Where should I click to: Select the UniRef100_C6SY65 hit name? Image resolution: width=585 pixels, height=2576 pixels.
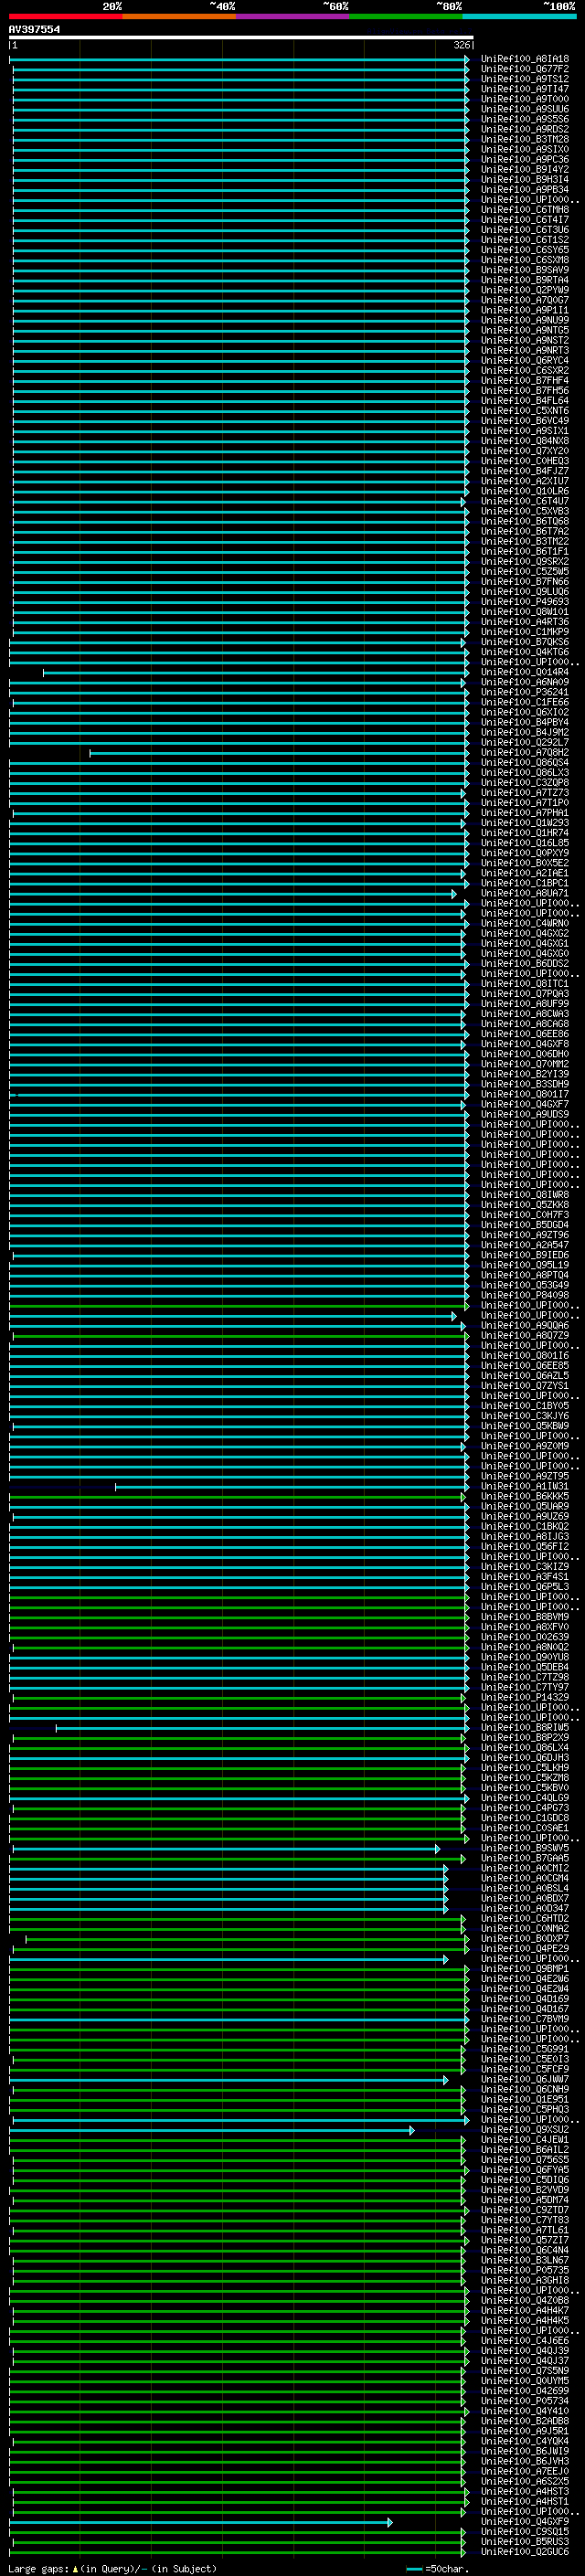pos(525,250)
